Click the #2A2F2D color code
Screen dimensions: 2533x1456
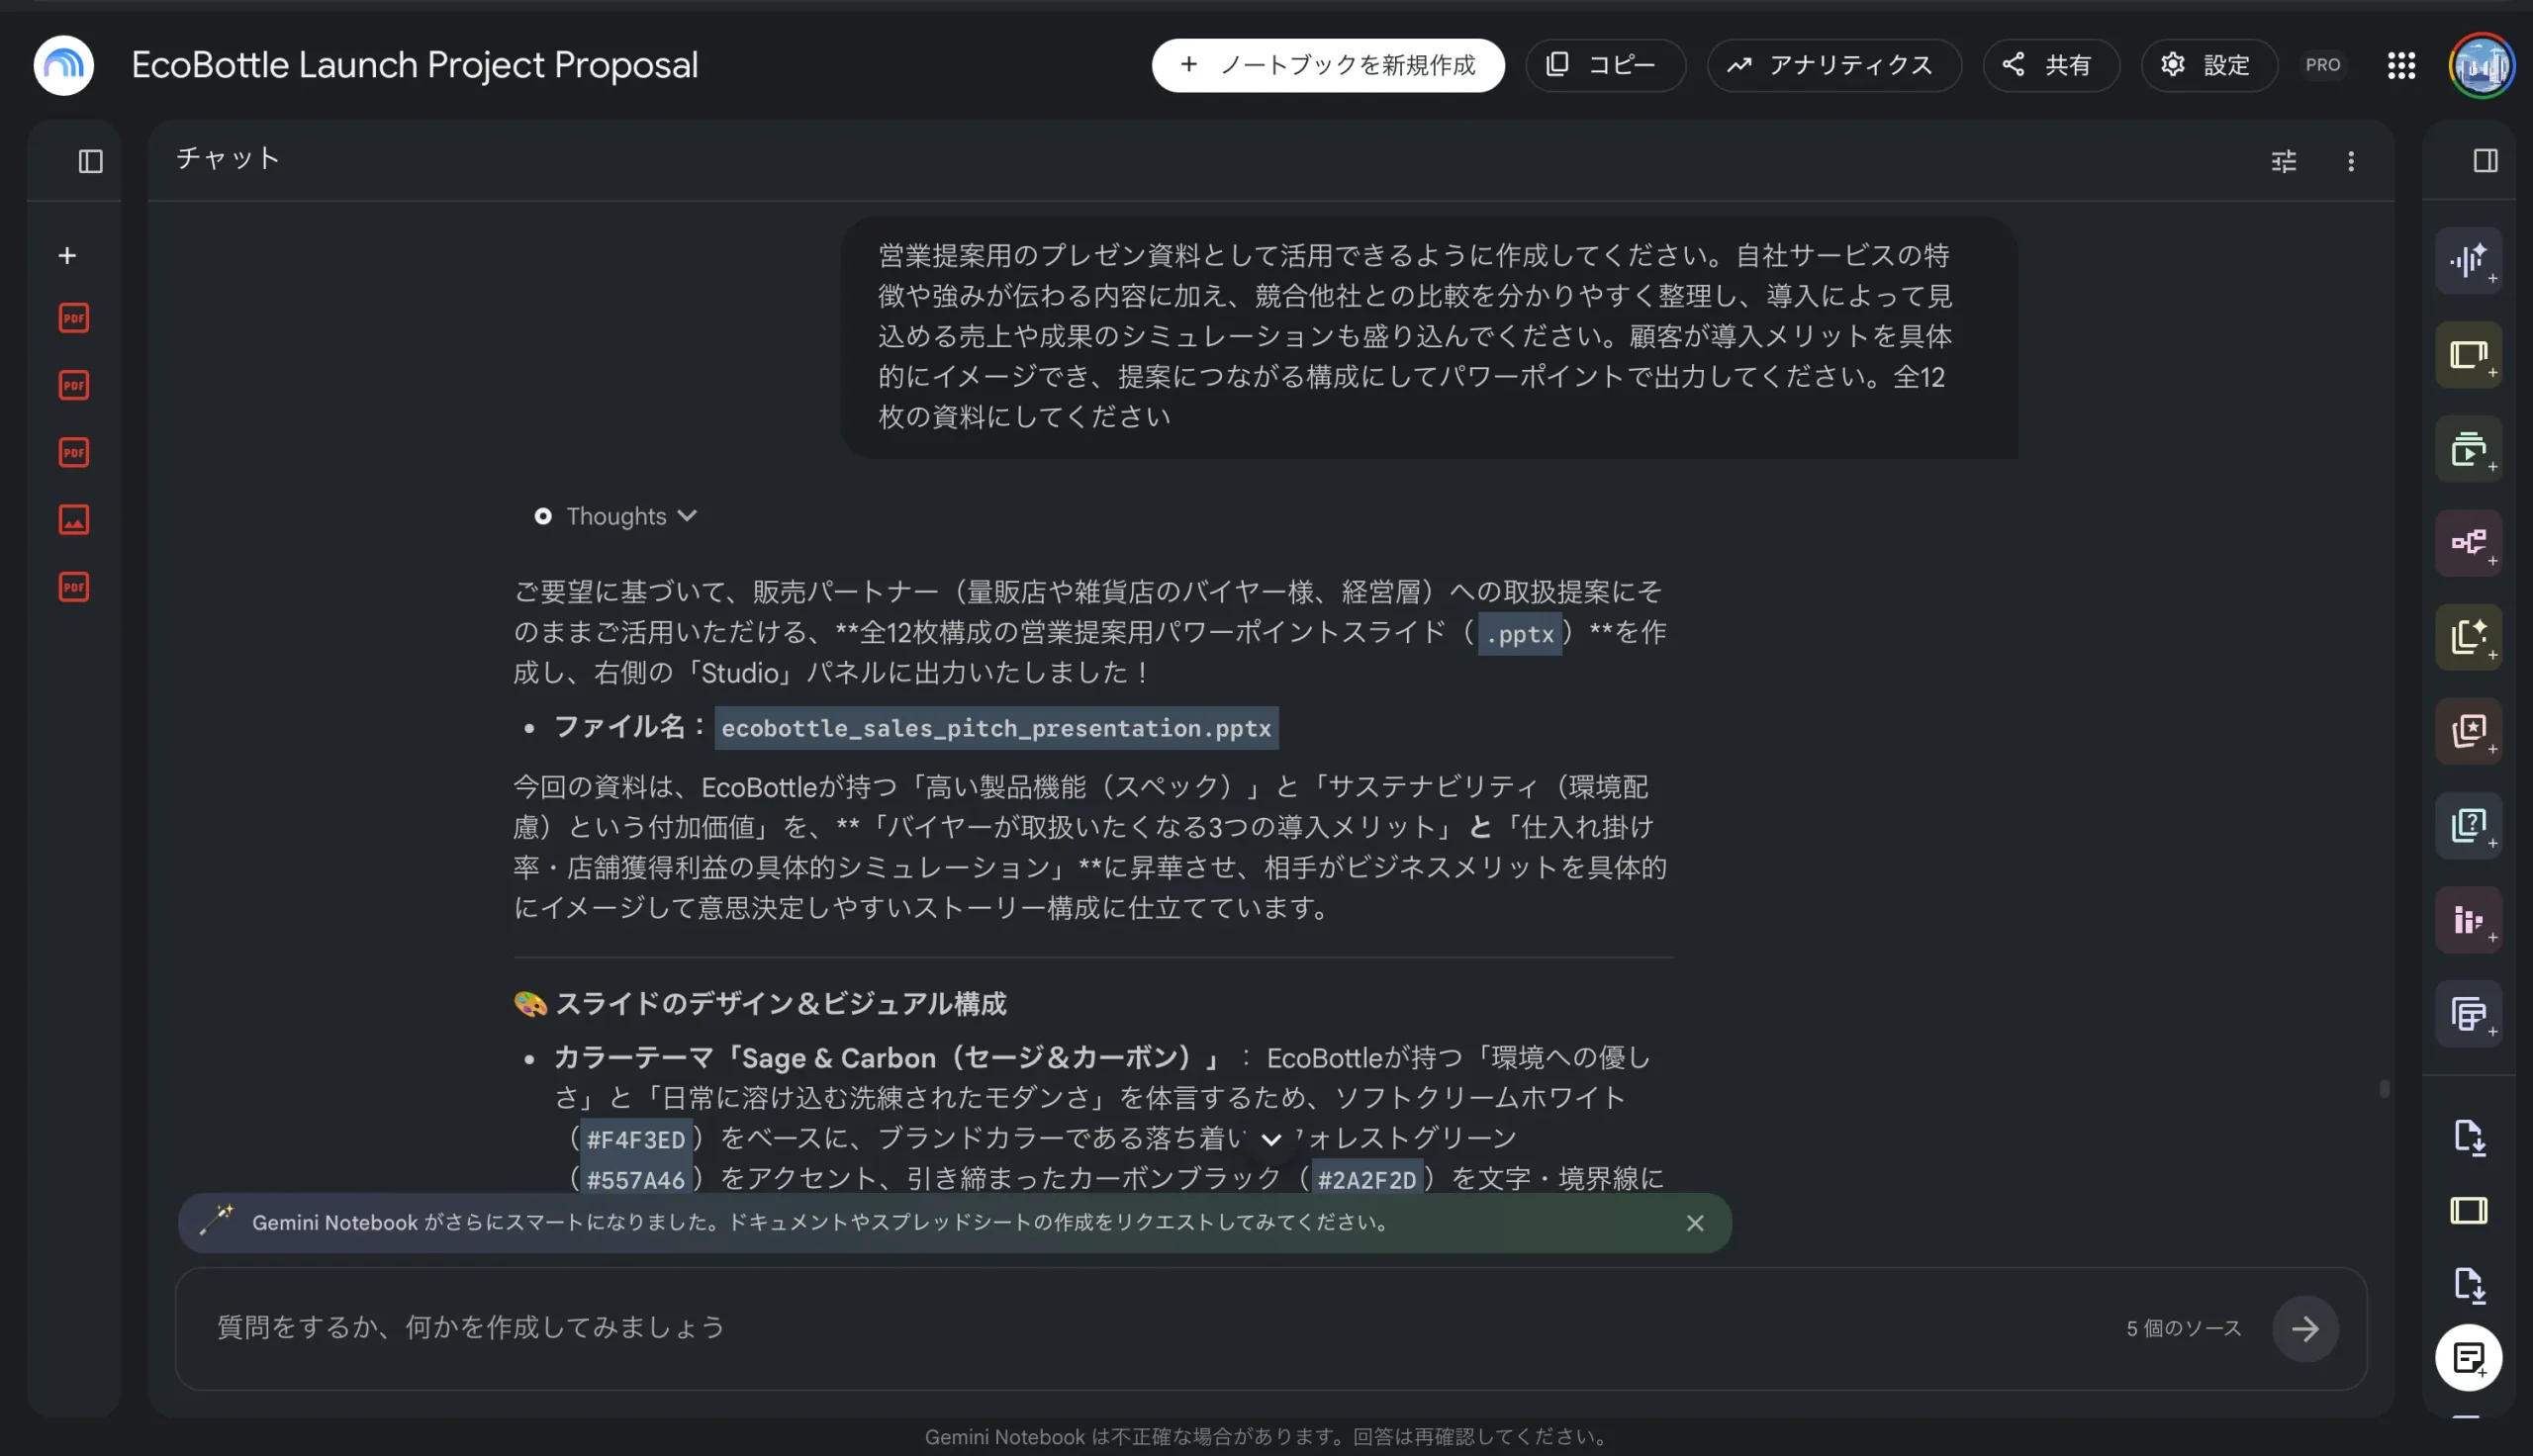1367,1180
